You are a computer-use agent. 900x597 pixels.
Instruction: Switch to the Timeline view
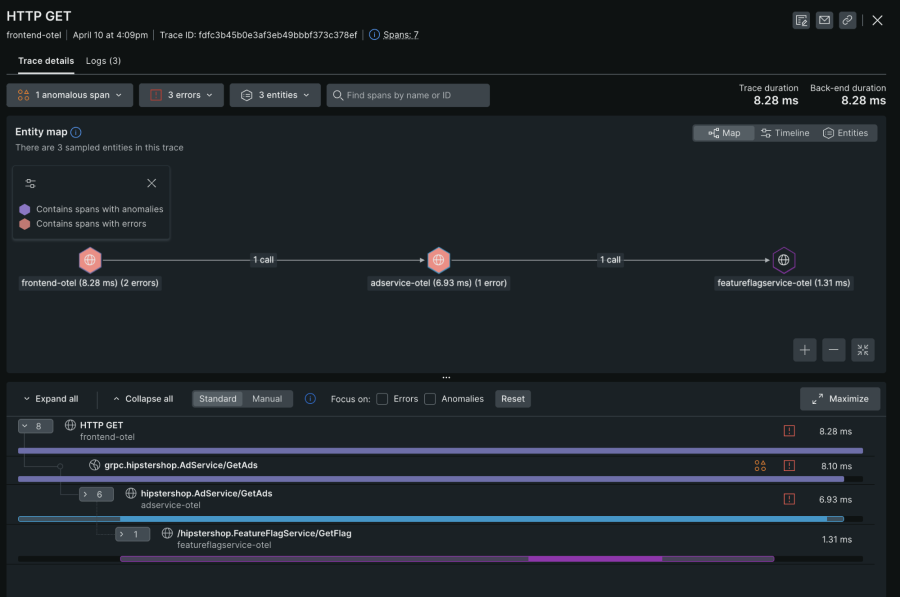coord(785,133)
